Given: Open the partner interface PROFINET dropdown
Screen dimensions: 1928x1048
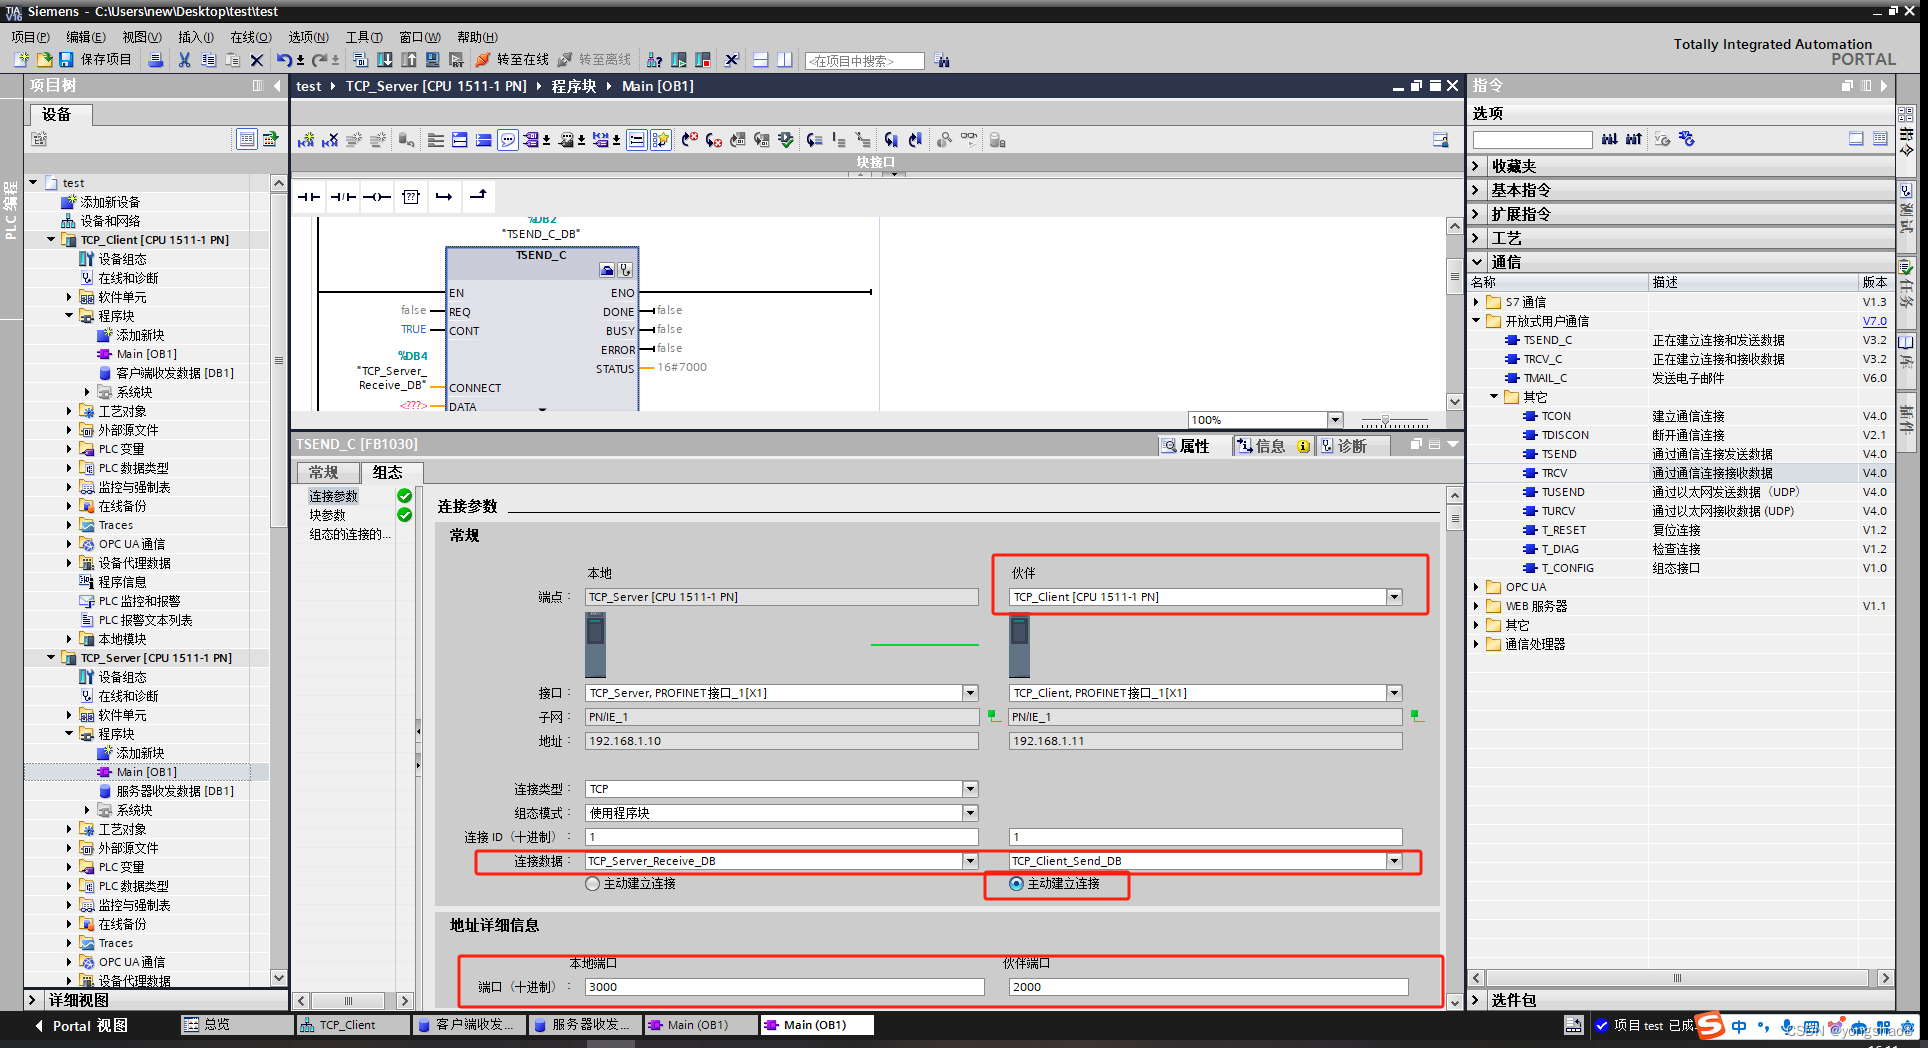Looking at the screenshot, I should click(1394, 693).
